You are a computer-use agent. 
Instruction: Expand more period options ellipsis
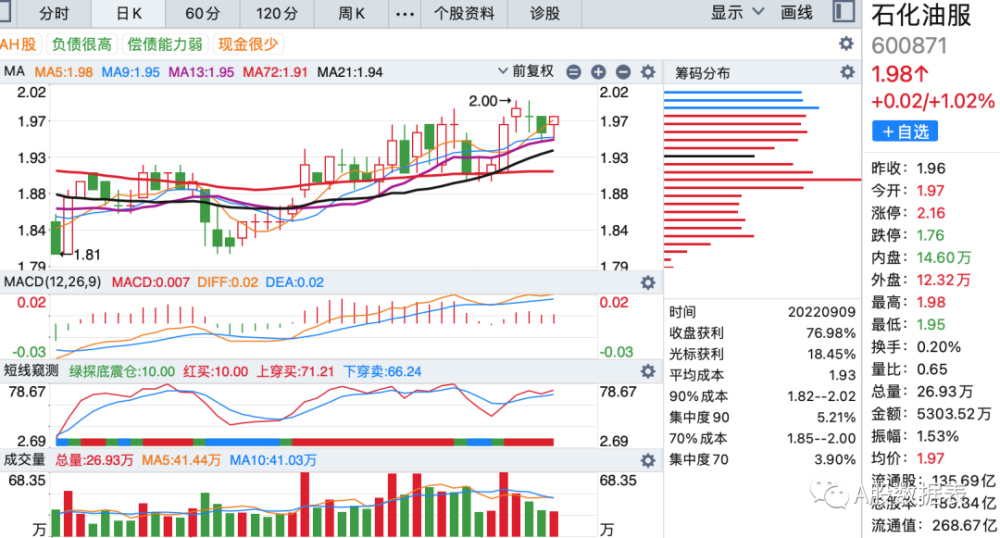pyautogui.click(x=404, y=13)
